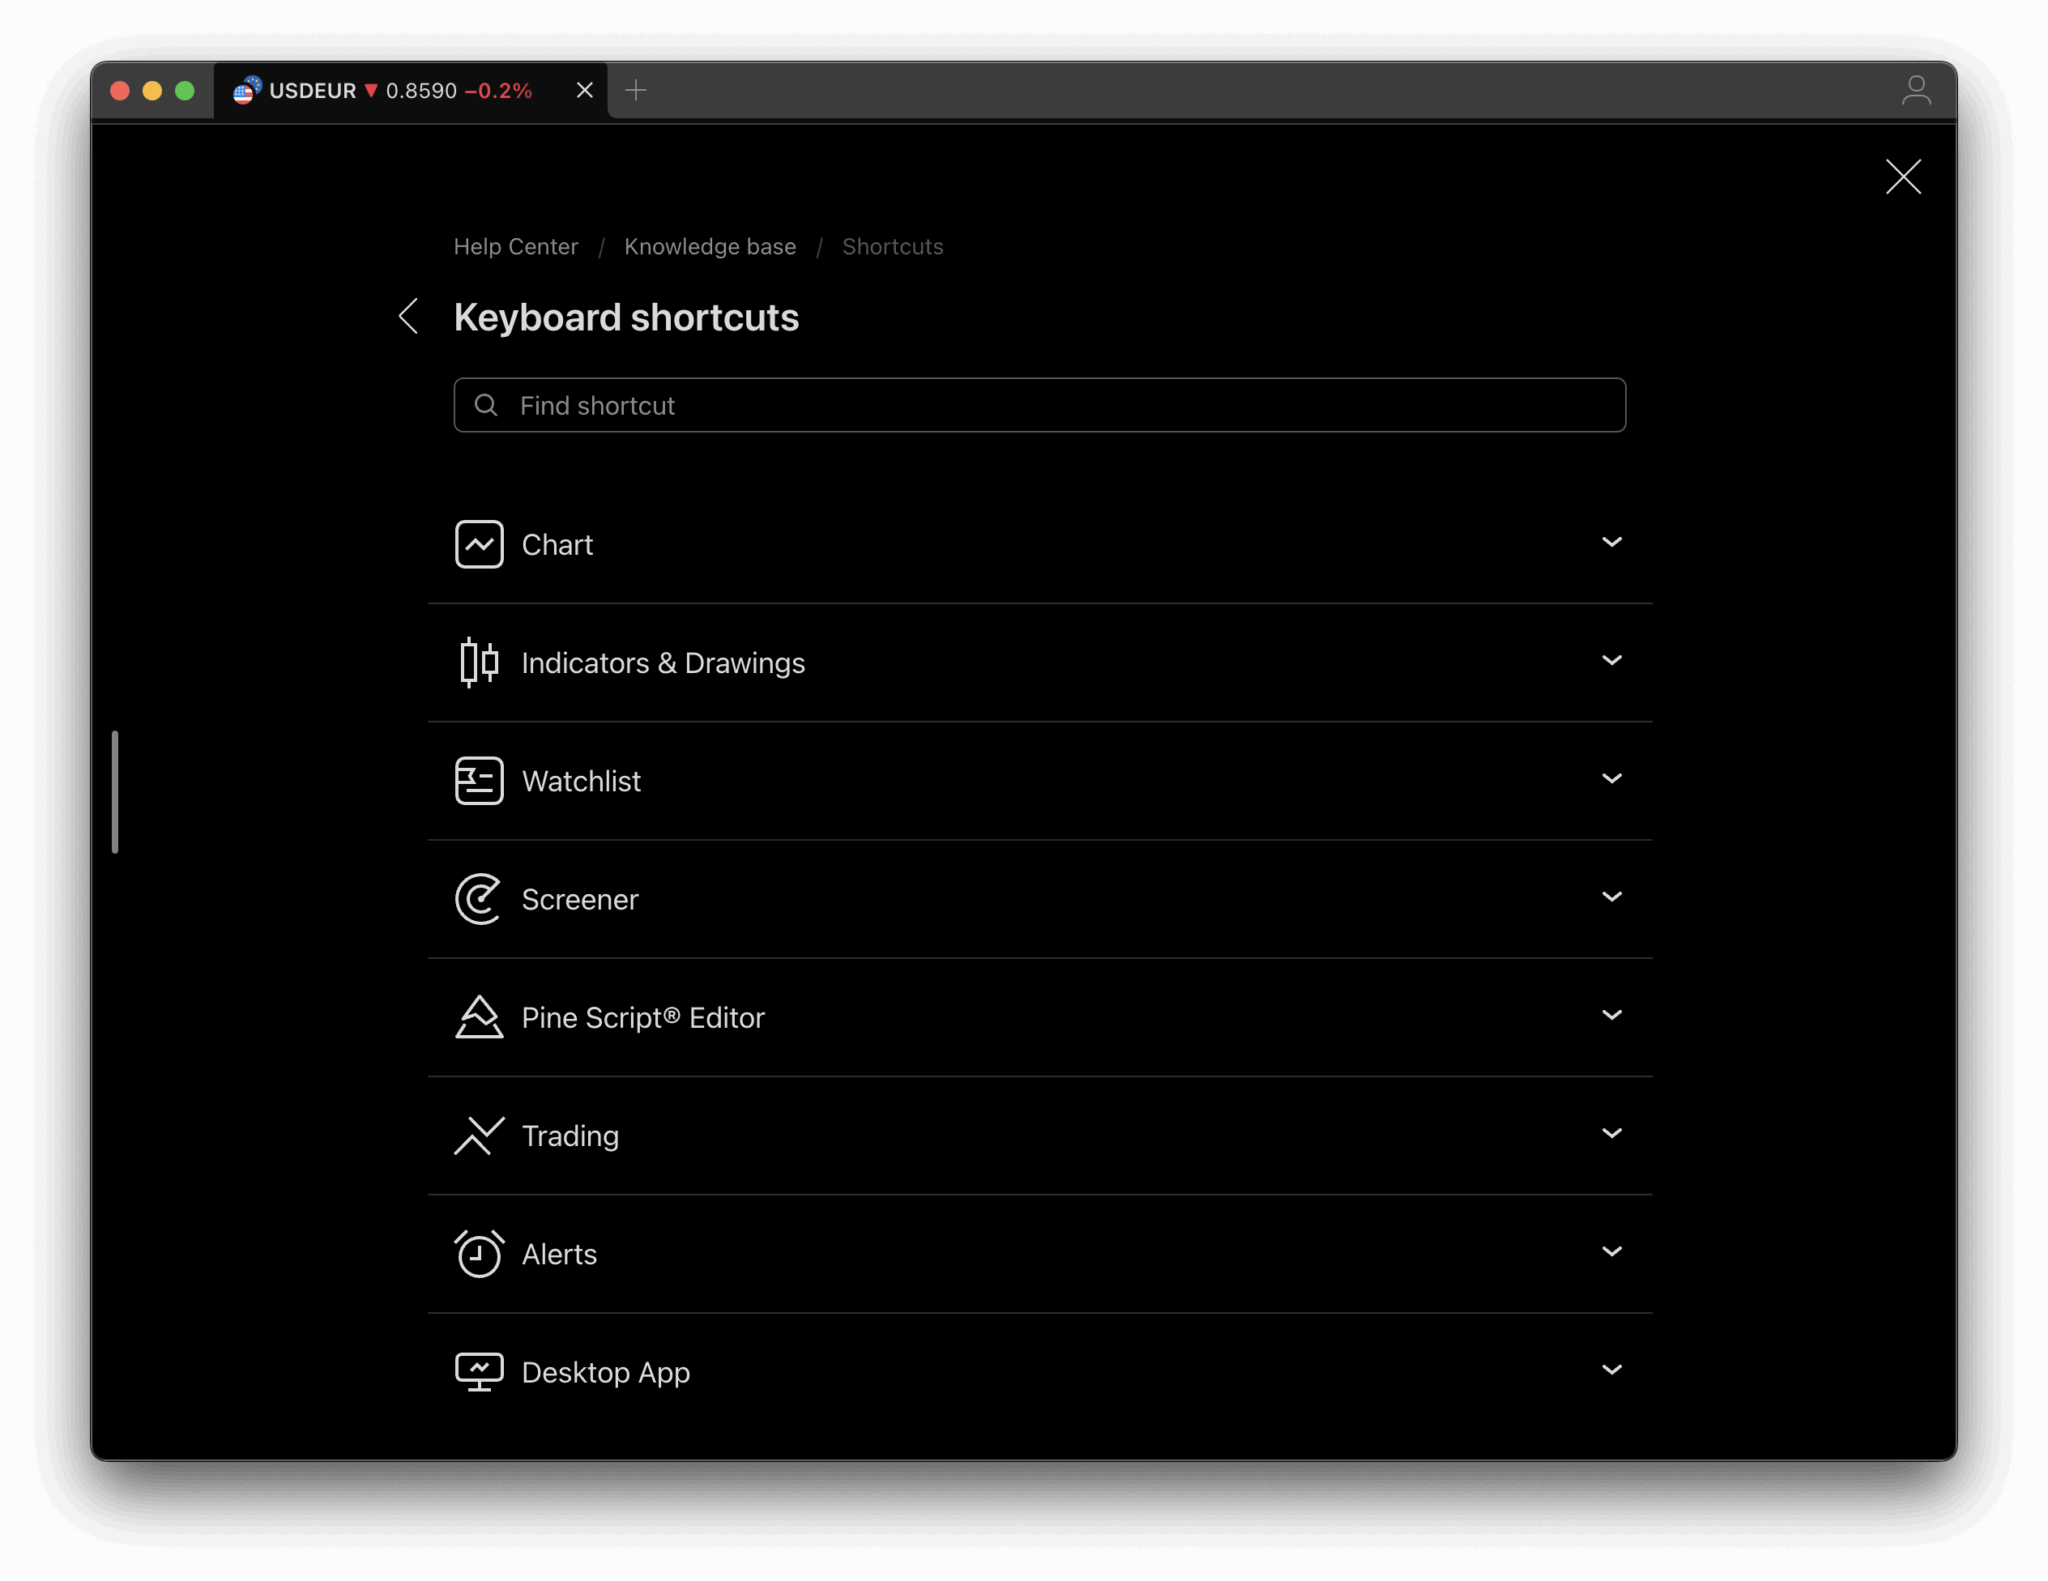Click the Watchlist section icon
This screenshot has width=2048, height=1581.
[479, 780]
